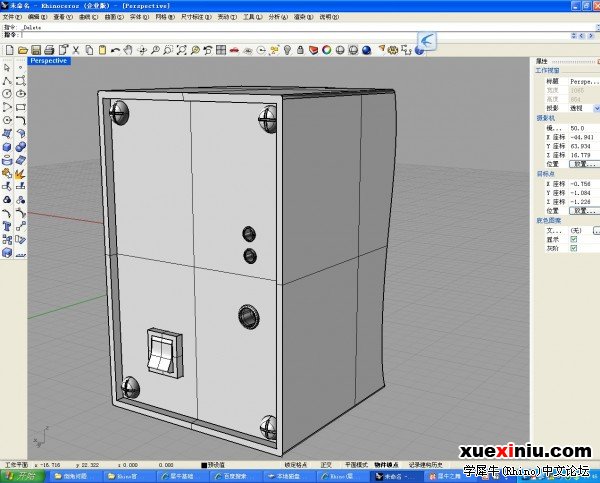Toggle 物件锁点 object snap in status bar
Viewport: 600px width, 483px height.
pos(386,465)
